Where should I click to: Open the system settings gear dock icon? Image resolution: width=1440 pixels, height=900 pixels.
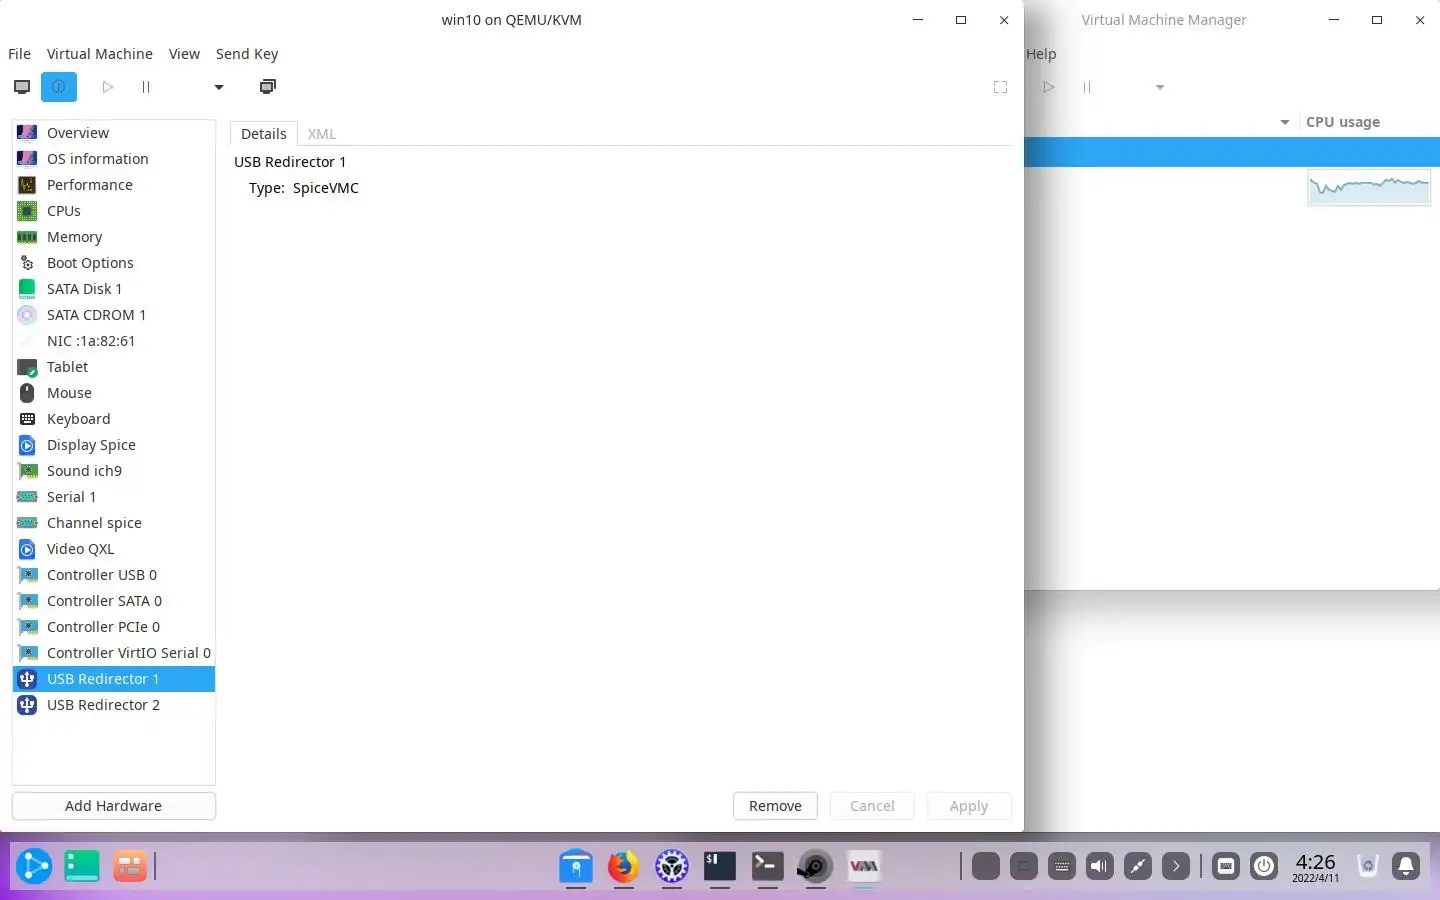coord(672,866)
